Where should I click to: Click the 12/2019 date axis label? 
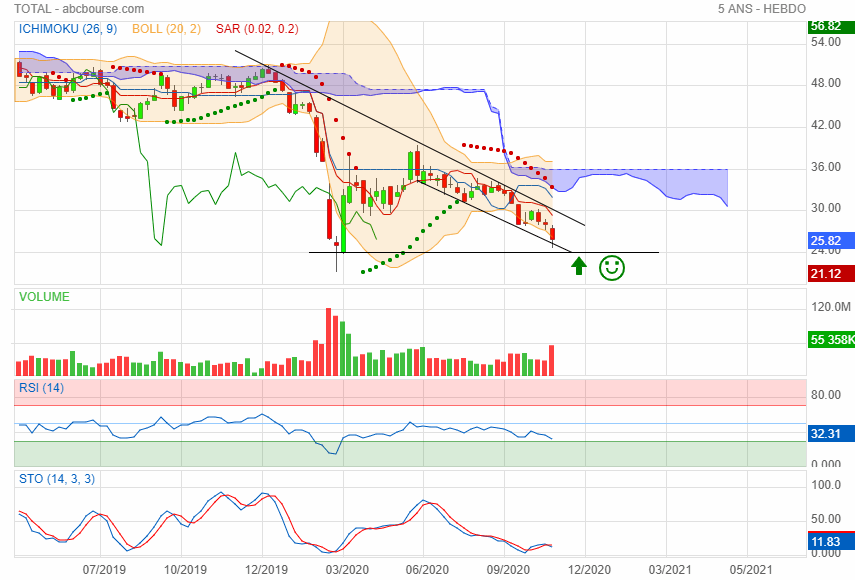[x=266, y=570]
